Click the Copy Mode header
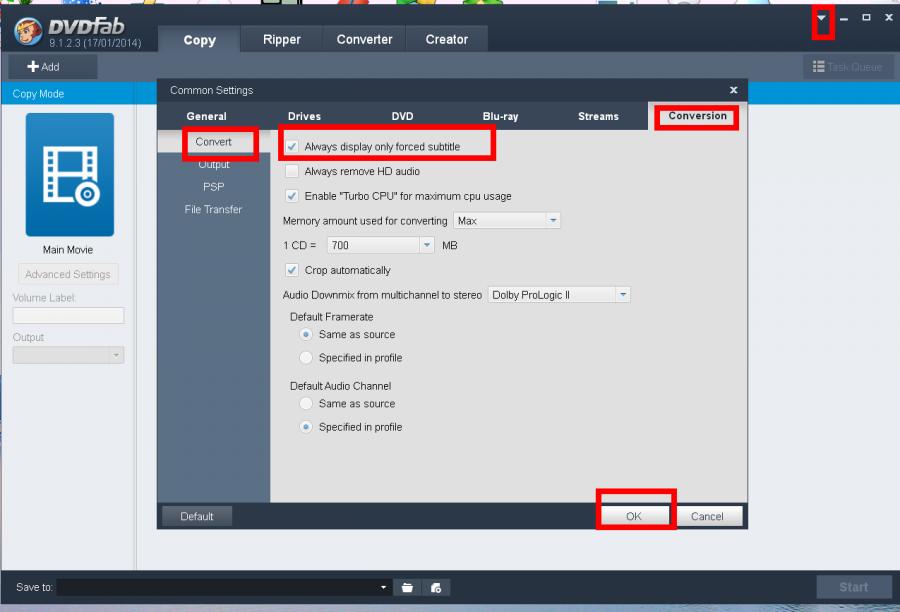 [x=38, y=94]
